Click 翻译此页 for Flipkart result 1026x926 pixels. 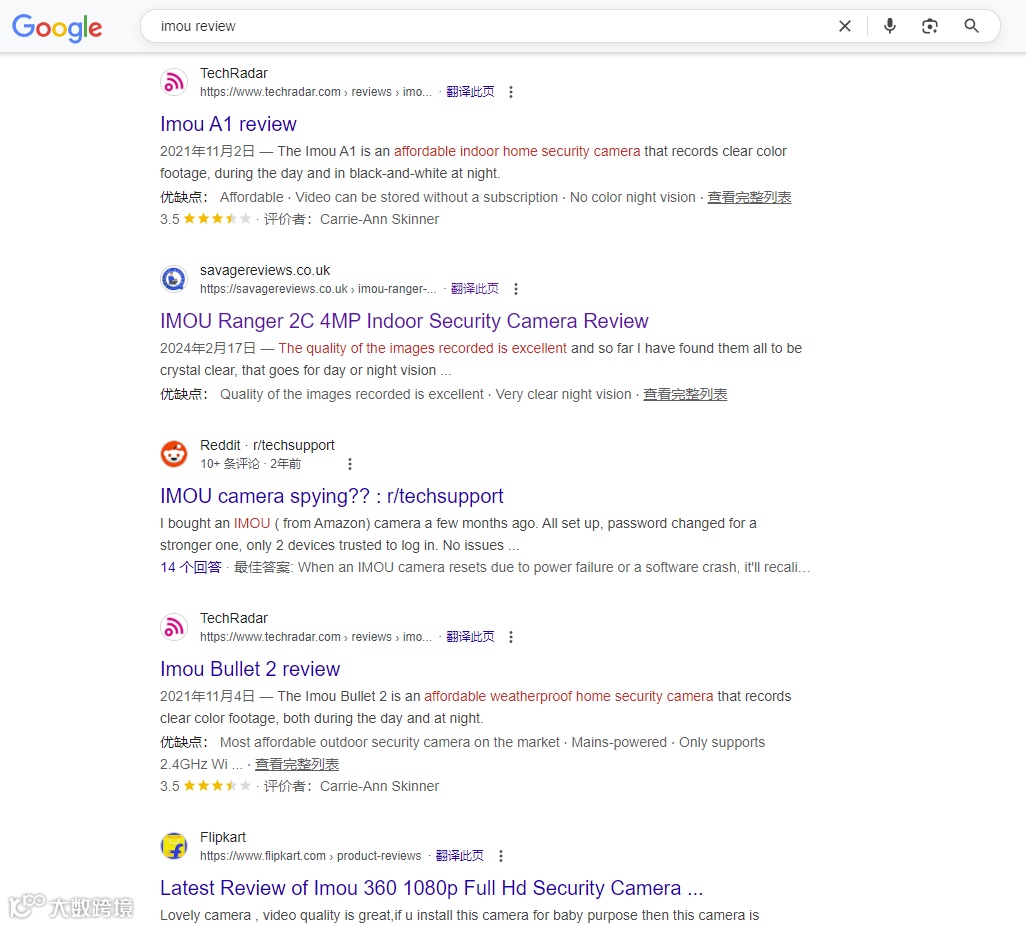pyautogui.click(x=459, y=855)
